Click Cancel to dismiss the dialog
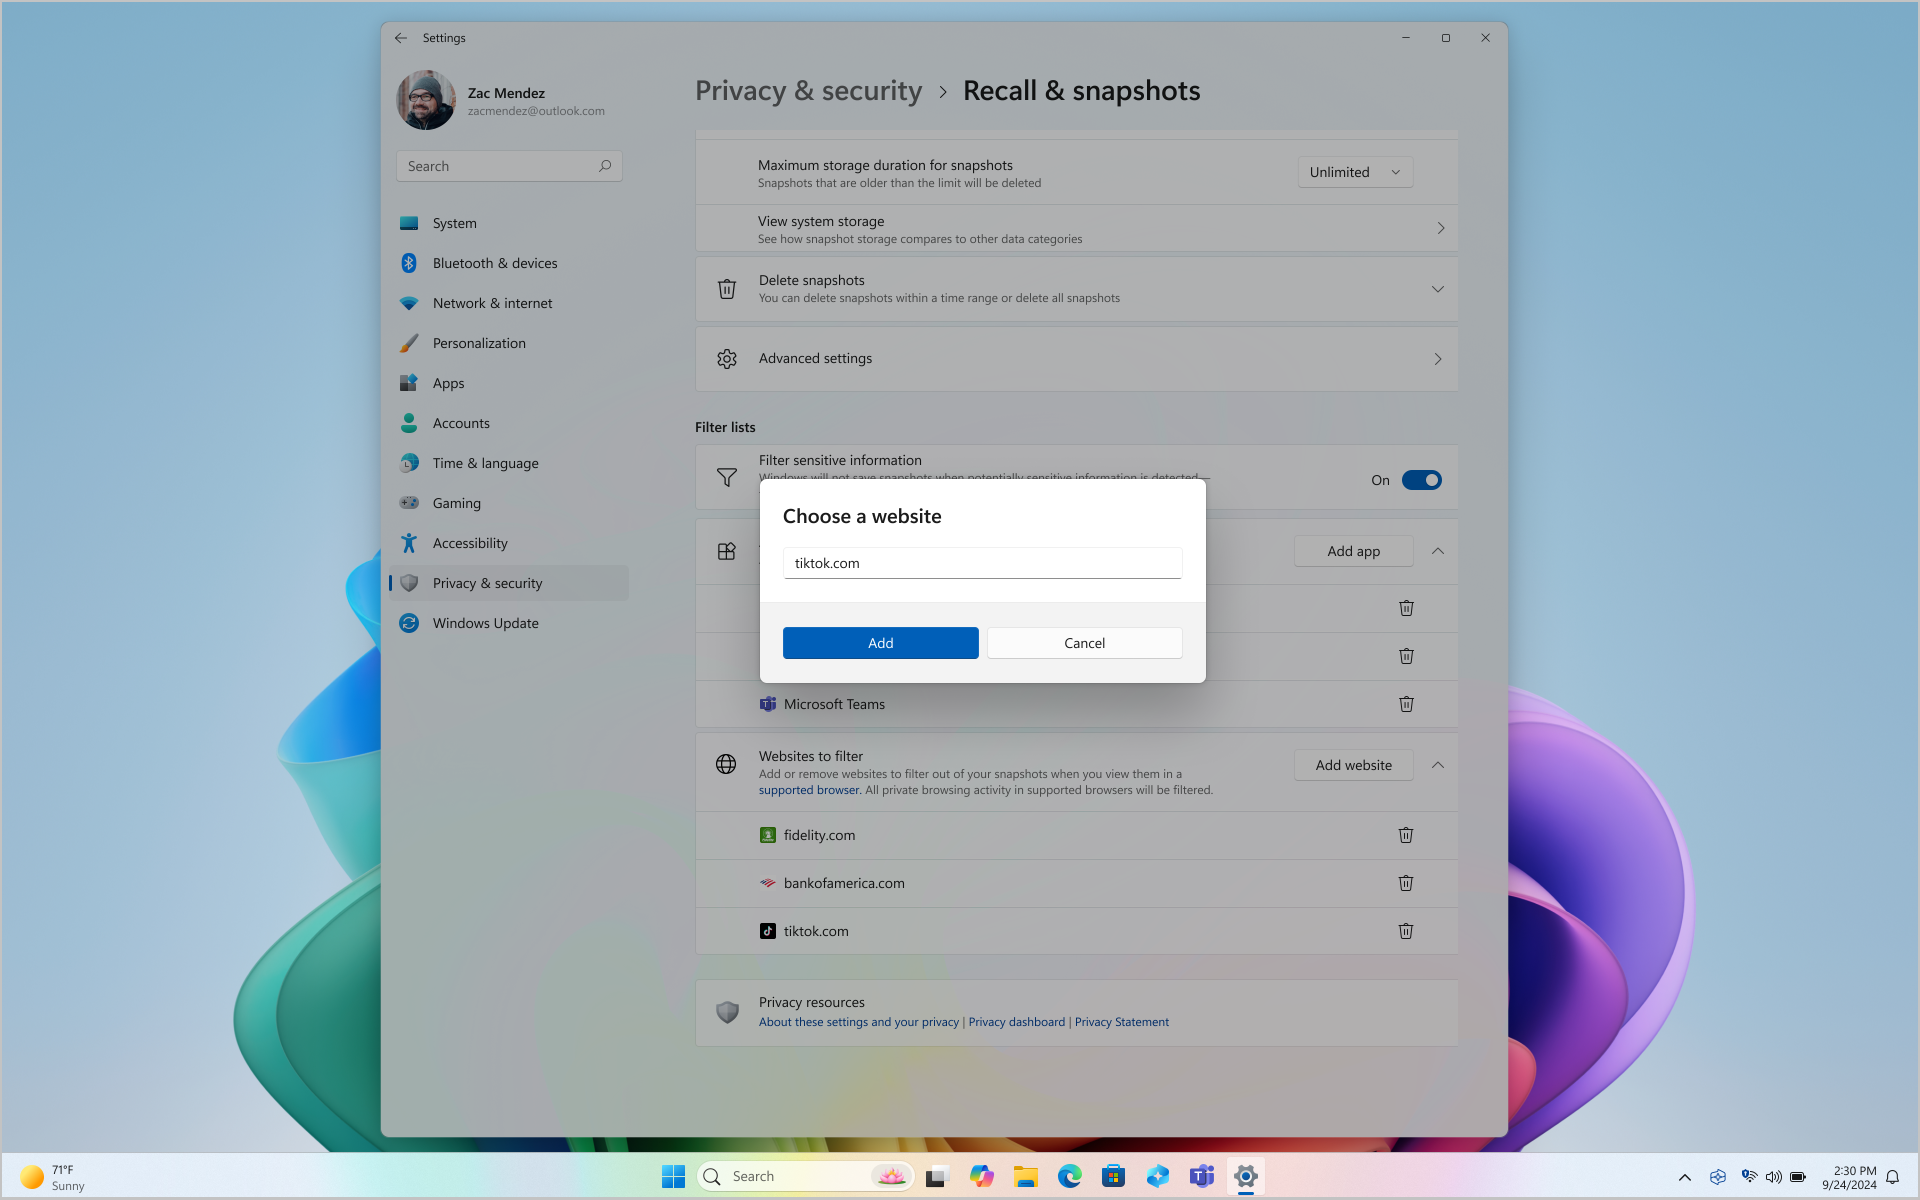 coord(1084,641)
